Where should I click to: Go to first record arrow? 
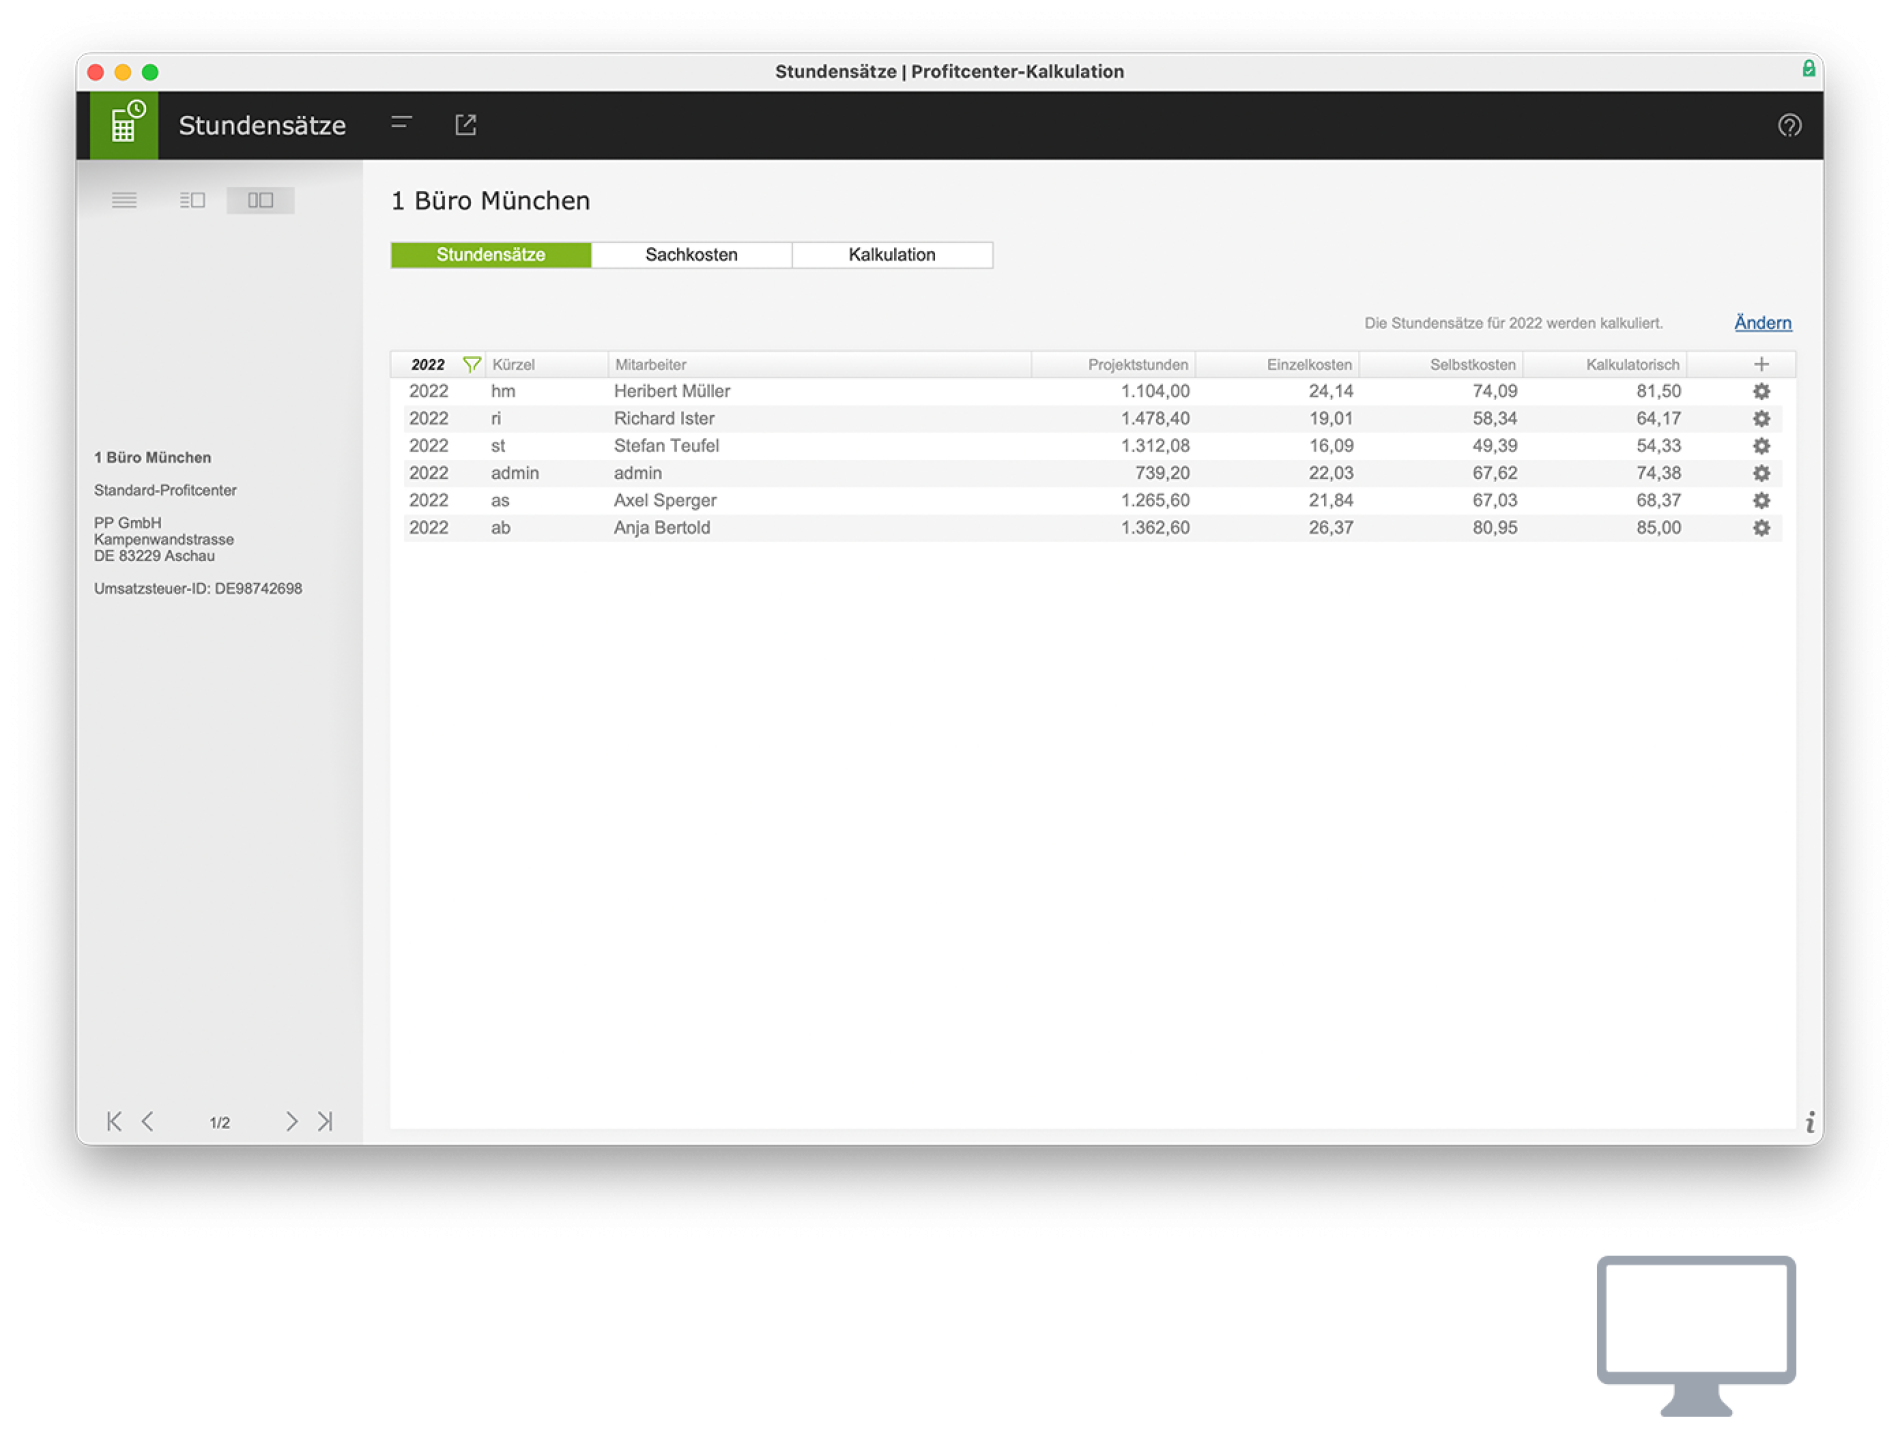click(114, 1121)
